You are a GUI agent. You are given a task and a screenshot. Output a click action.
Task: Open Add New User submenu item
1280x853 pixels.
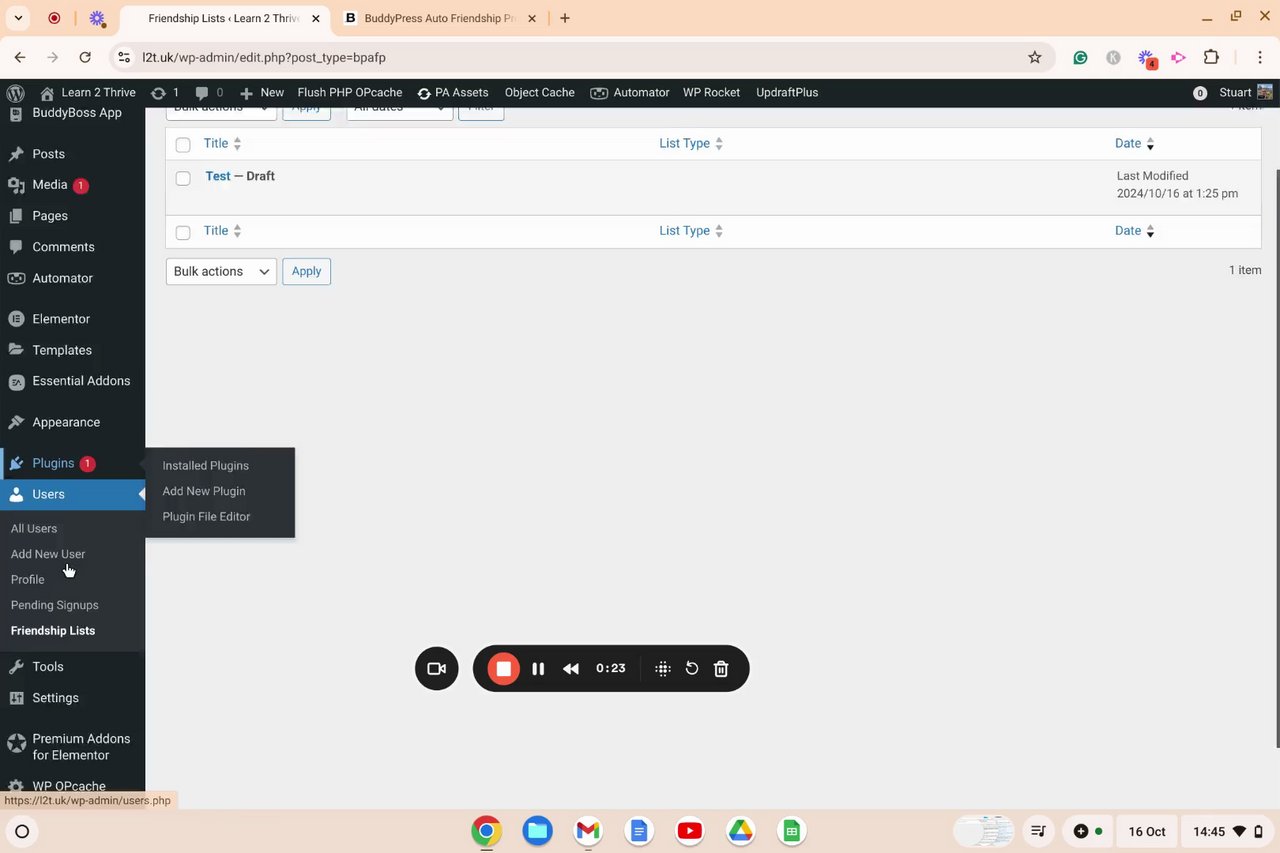[48, 554]
